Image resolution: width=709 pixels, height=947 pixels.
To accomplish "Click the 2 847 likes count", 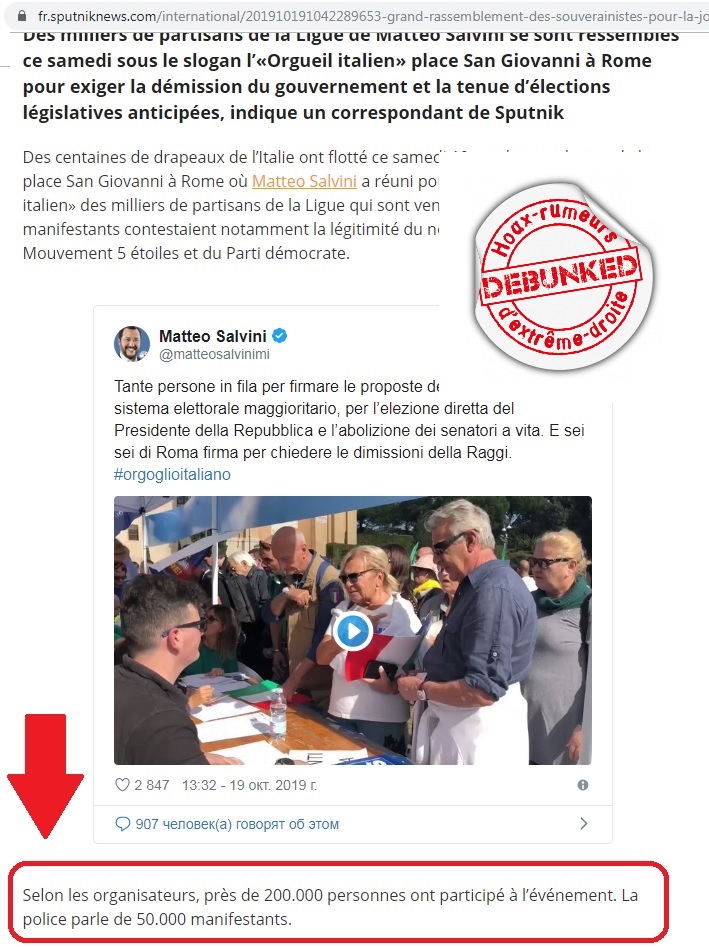I will click(152, 785).
